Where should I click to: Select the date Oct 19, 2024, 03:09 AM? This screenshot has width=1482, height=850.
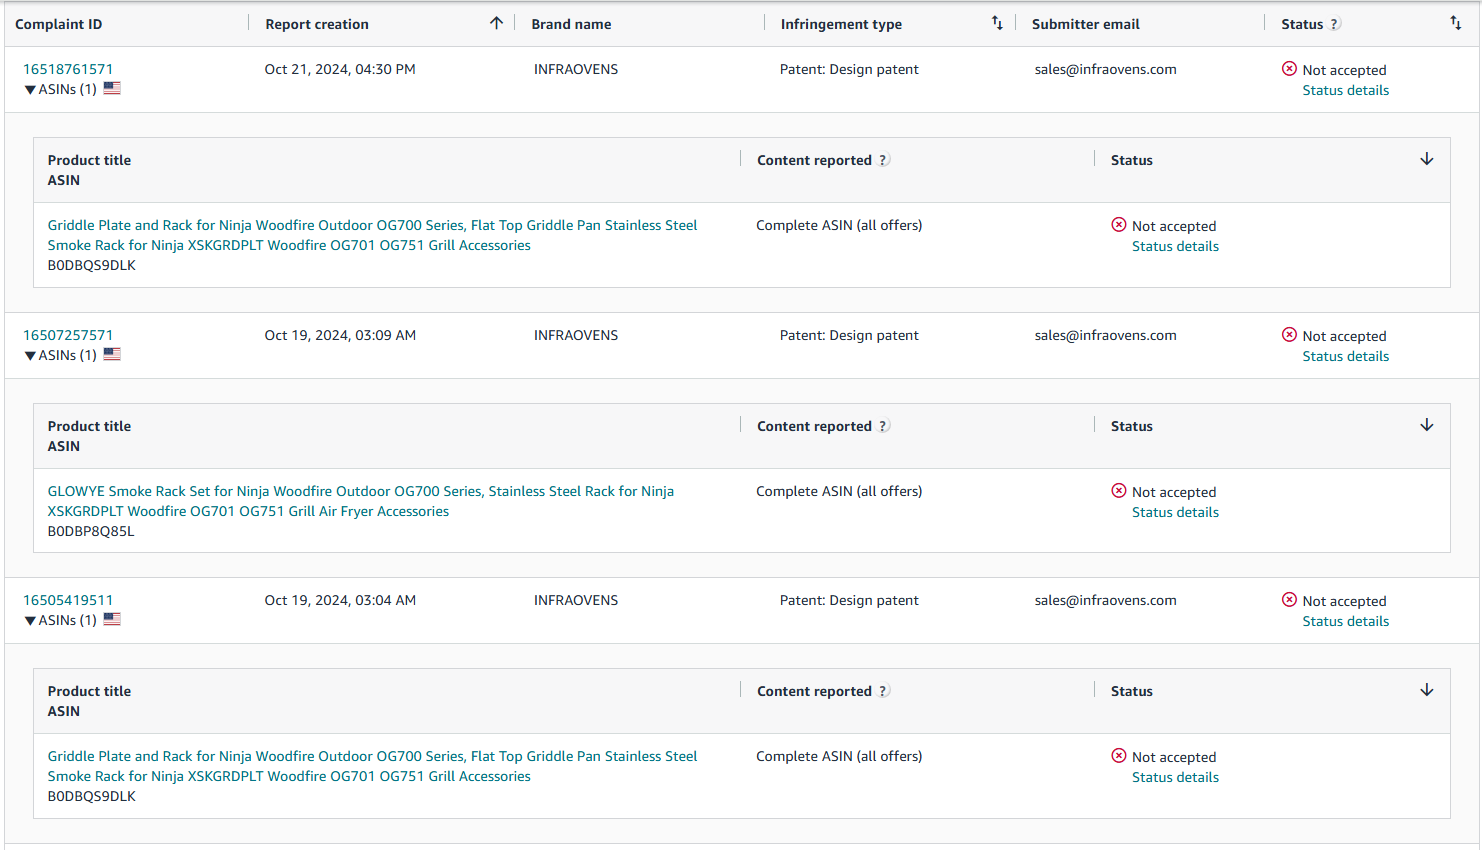click(x=340, y=335)
